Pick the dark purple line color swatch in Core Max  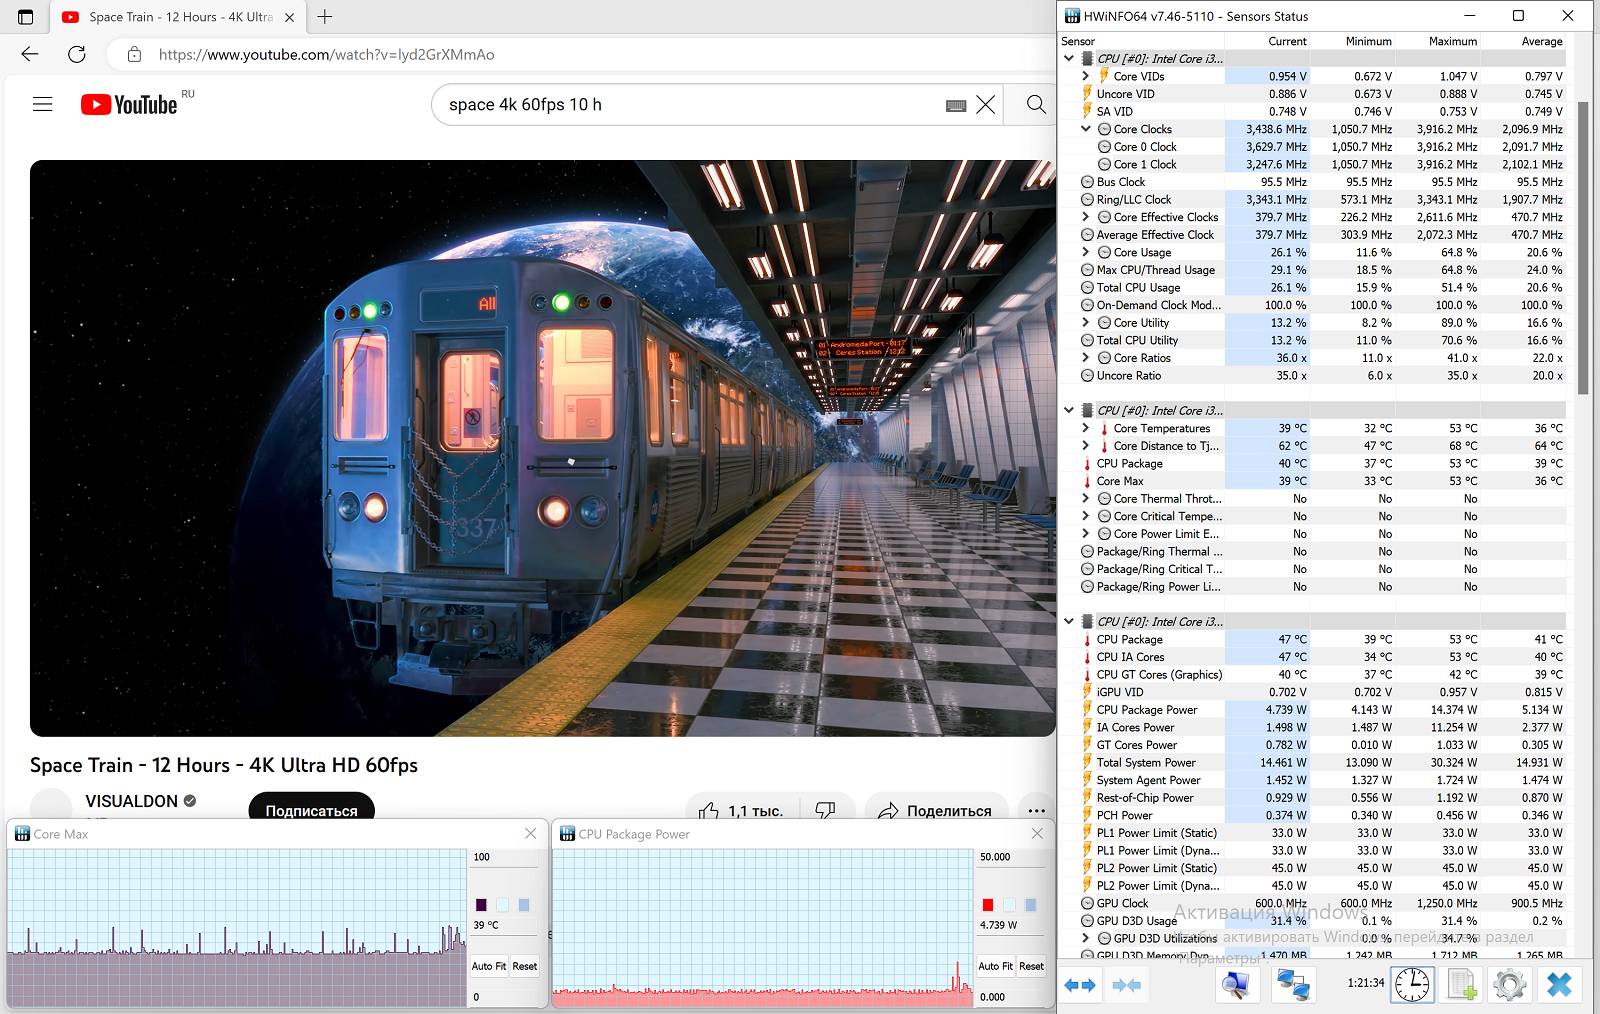(x=481, y=905)
